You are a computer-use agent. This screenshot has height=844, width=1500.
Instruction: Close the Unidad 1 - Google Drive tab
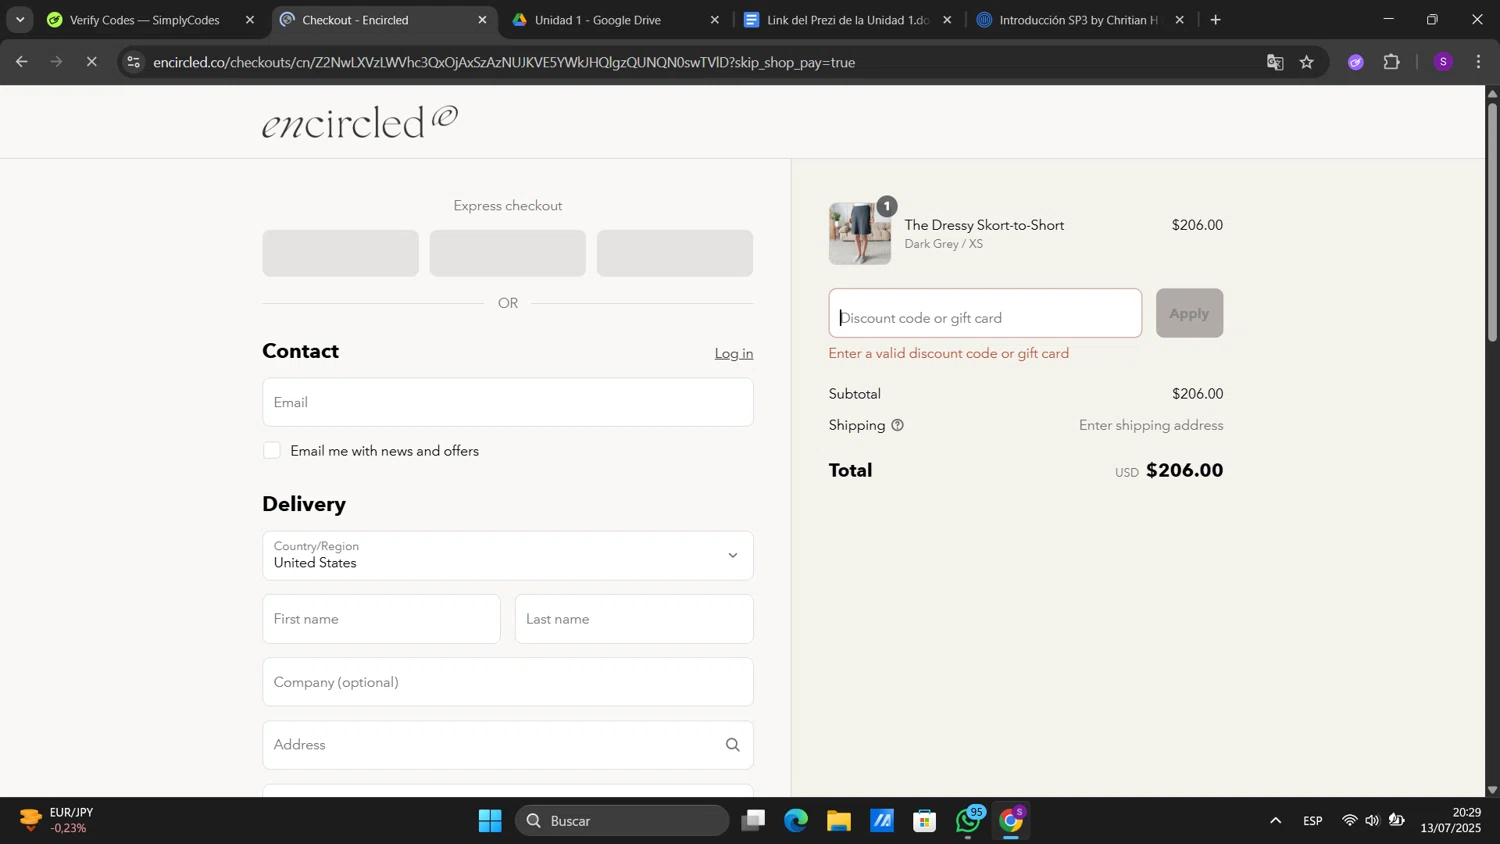(x=714, y=20)
